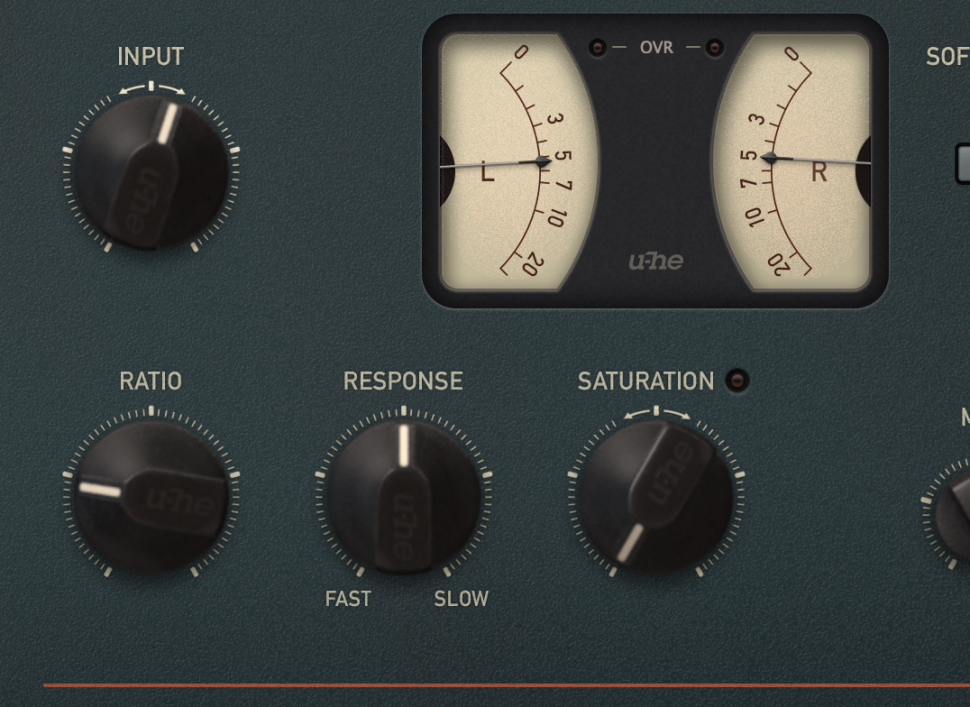
Task: Click the partially visible switch below SOF label
Action: 963,164
